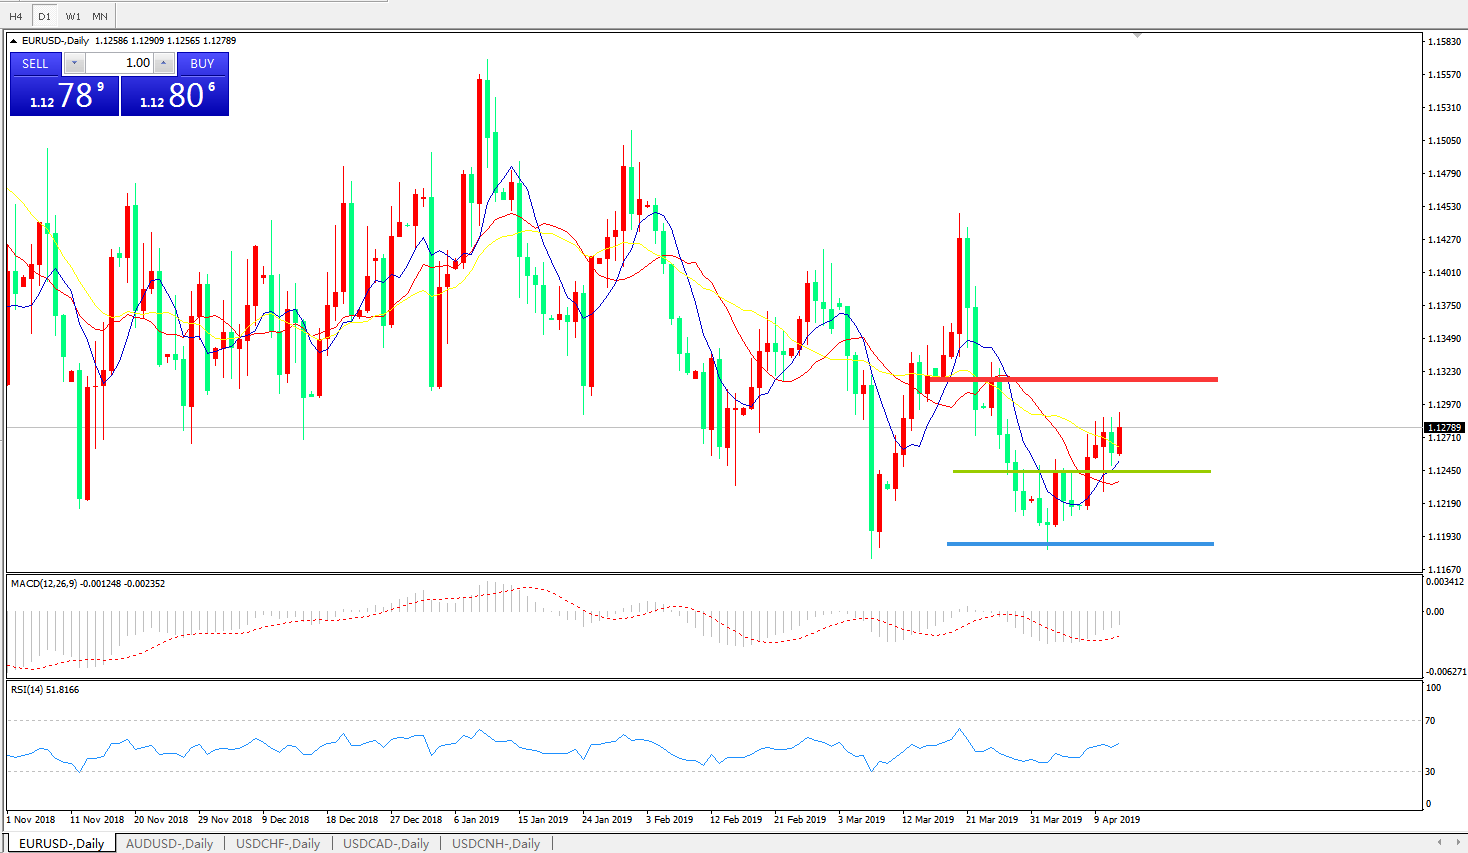
Task: Select the EURUSD Daily chart tab
Action: pos(61,843)
